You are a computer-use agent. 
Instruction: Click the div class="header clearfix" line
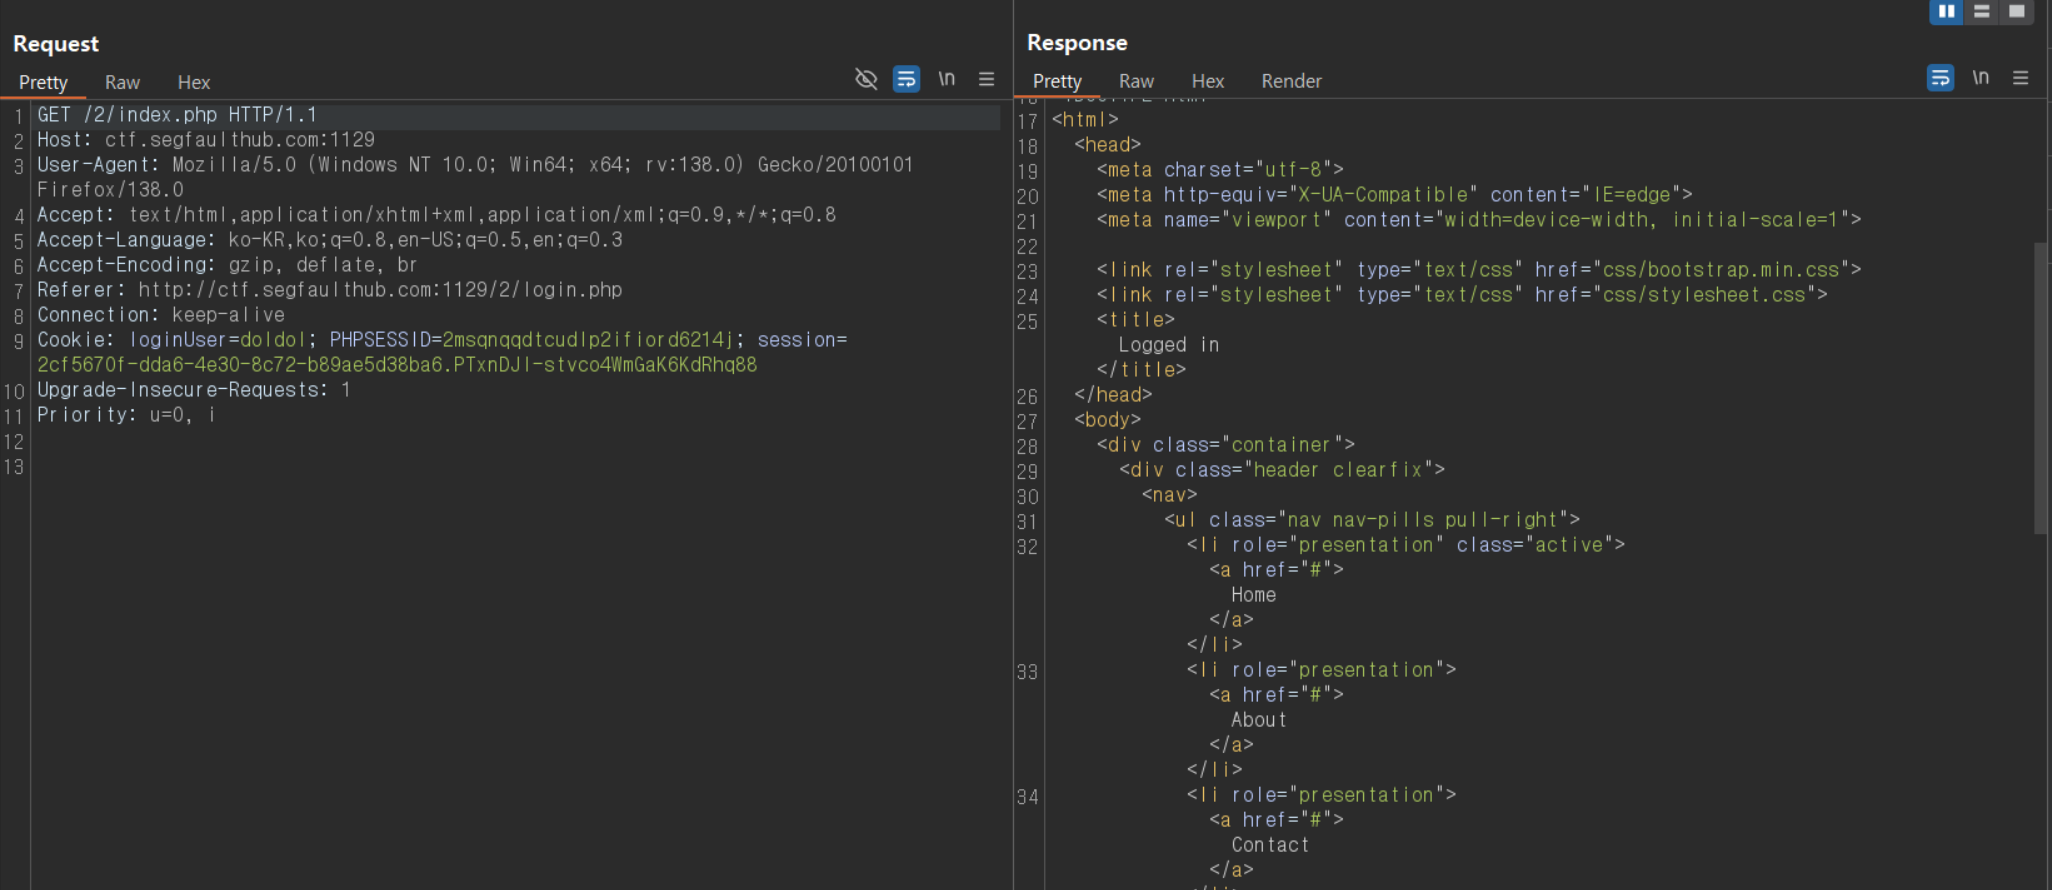click(1282, 470)
